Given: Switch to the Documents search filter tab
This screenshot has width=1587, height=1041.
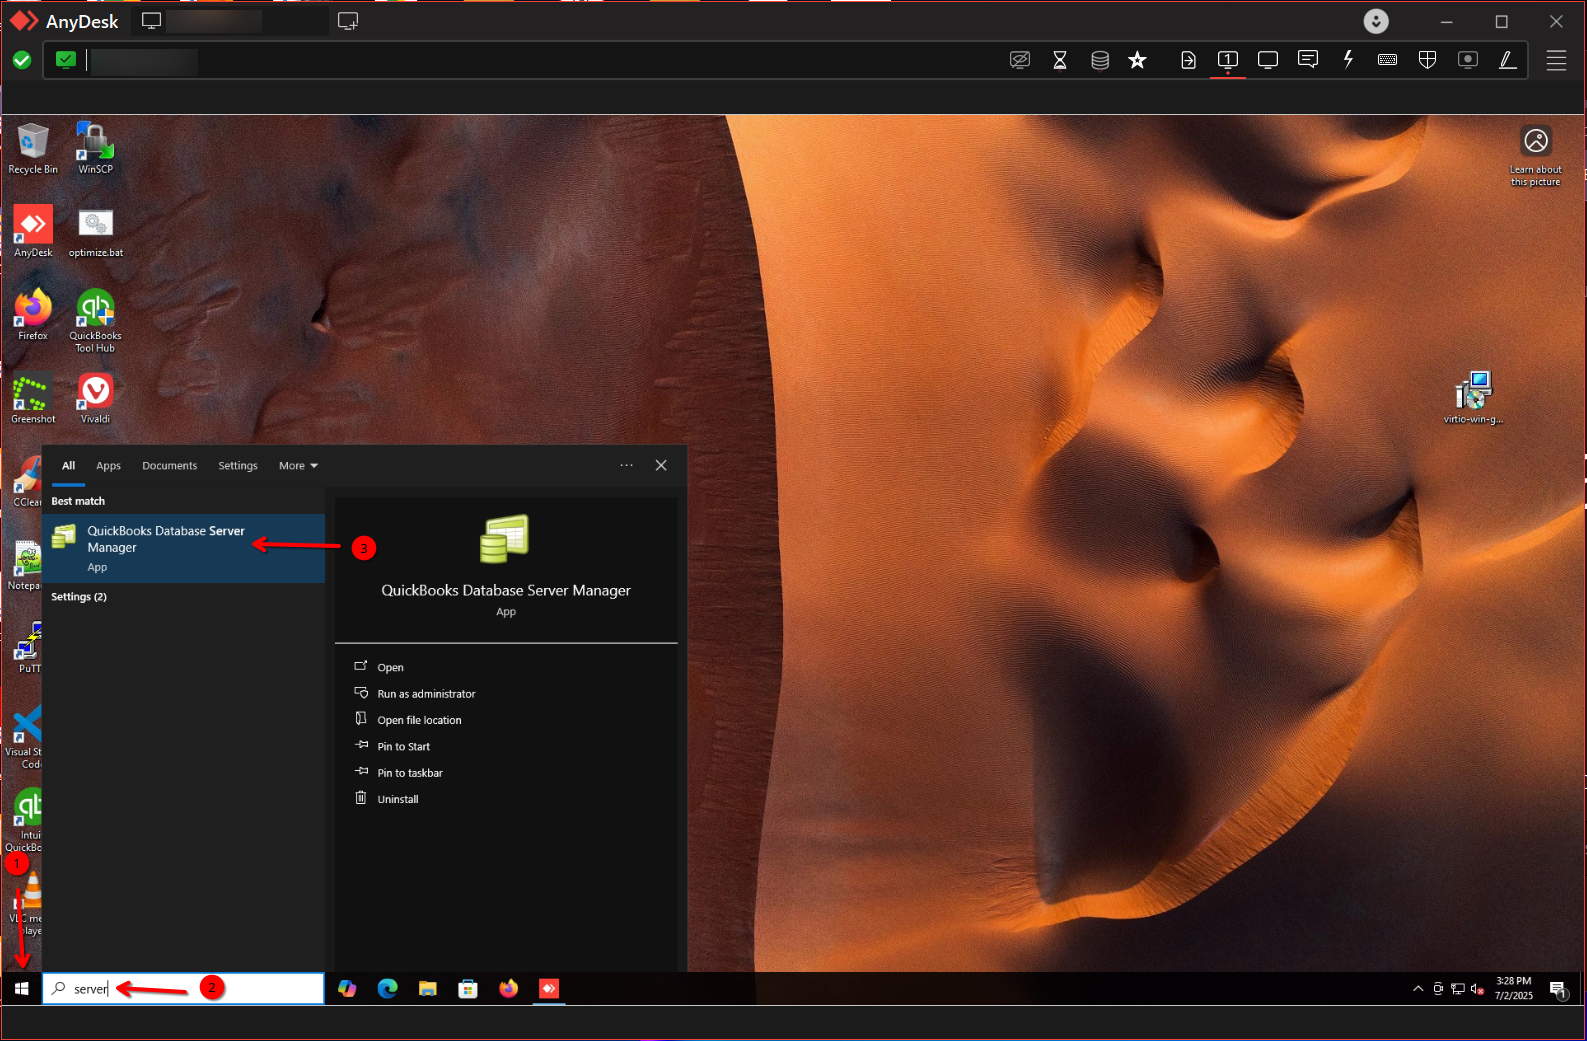Looking at the screenshot, I should tap(169, 466).
